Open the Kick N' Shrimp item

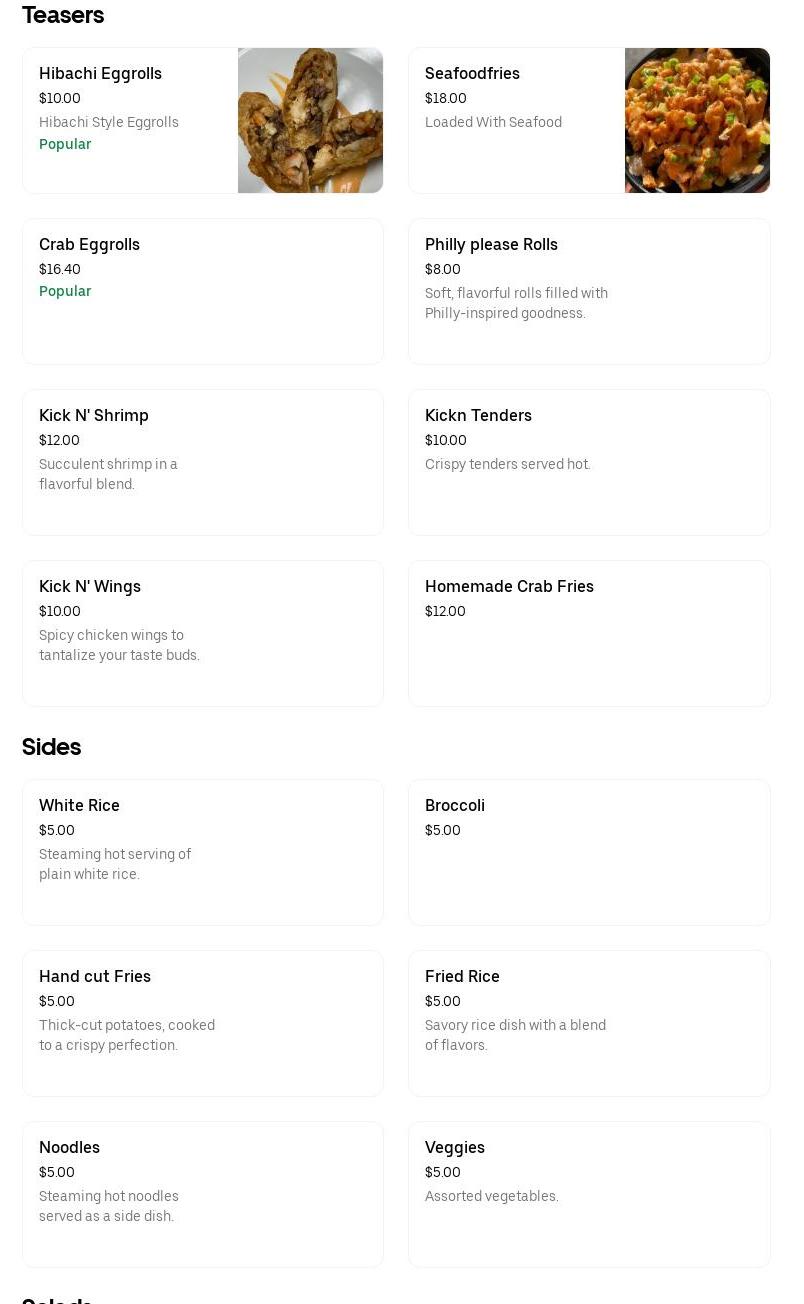[x=203, y=462]
